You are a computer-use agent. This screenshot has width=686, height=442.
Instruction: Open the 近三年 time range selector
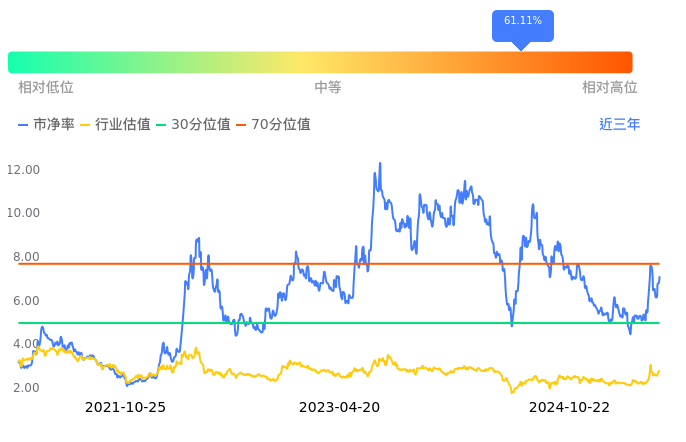(x=619, y=125)
